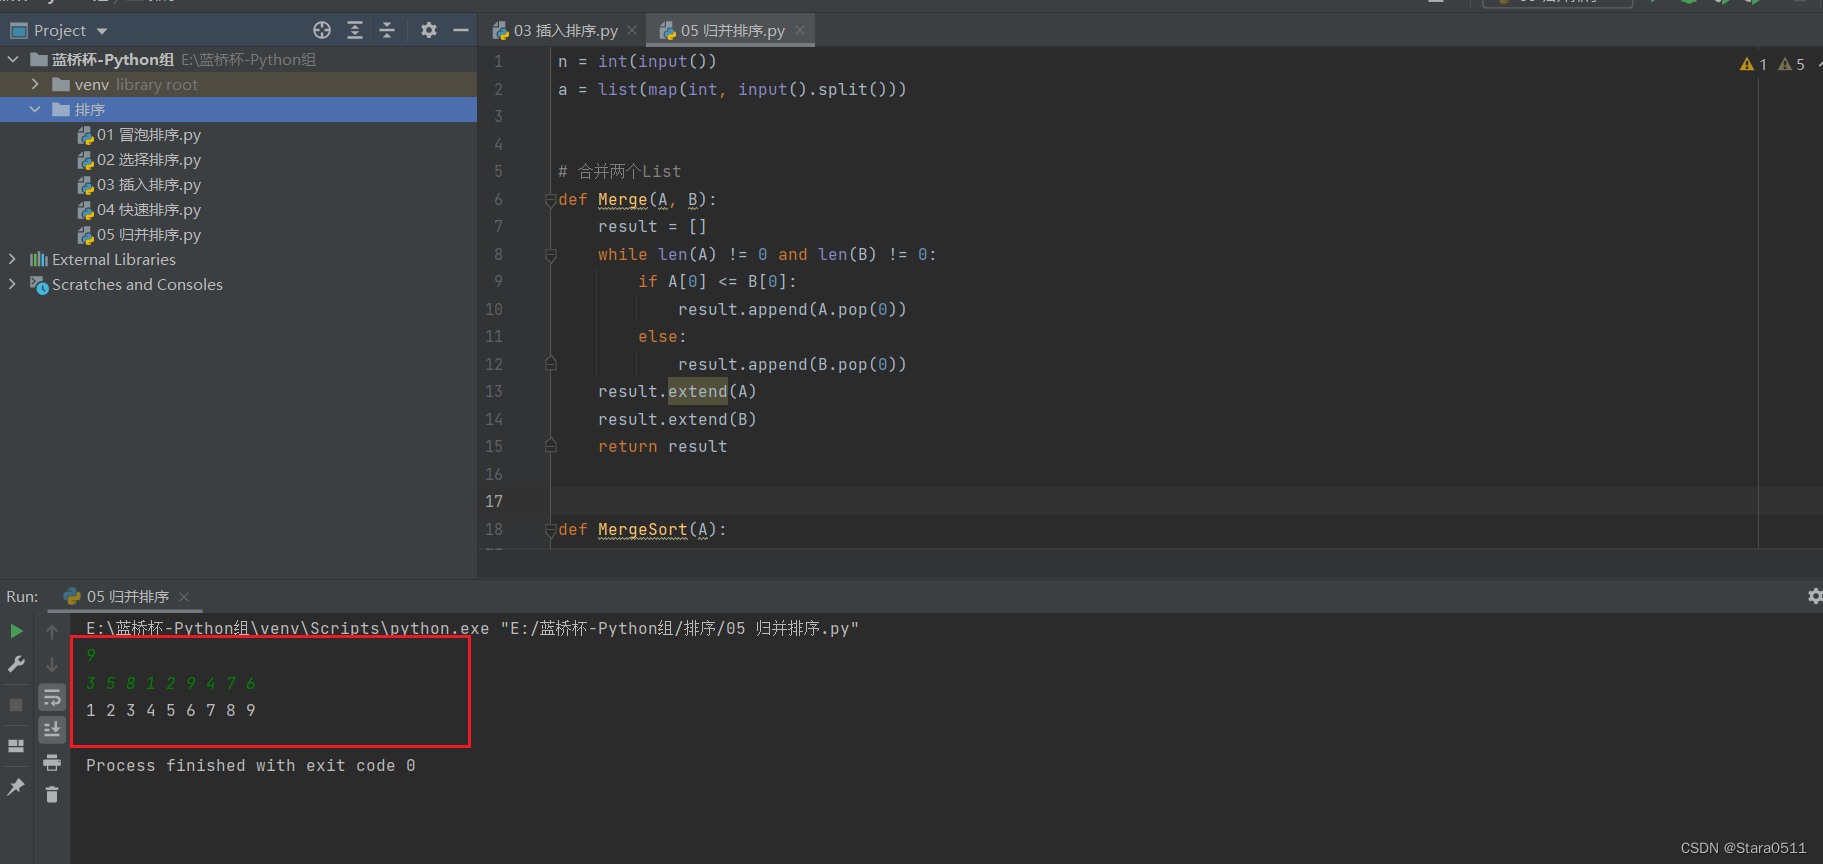The image size is (1823, 864).
Task: Expand the venv library root folder
Action: pos(35,84)
